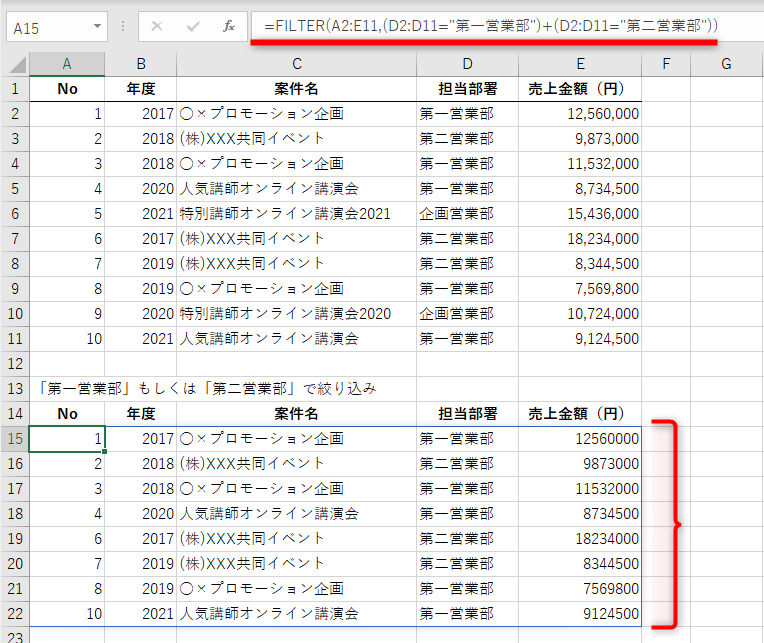Select column G header
The width and height of the screenshot is (764, 643).
pyautogui.click(x=726, y=64)
